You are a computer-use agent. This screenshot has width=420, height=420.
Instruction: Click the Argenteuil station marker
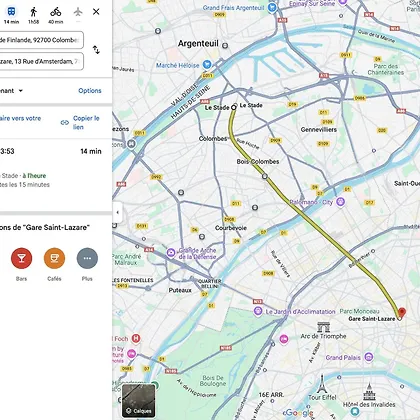pyautogui.click(x=225, y=45)
